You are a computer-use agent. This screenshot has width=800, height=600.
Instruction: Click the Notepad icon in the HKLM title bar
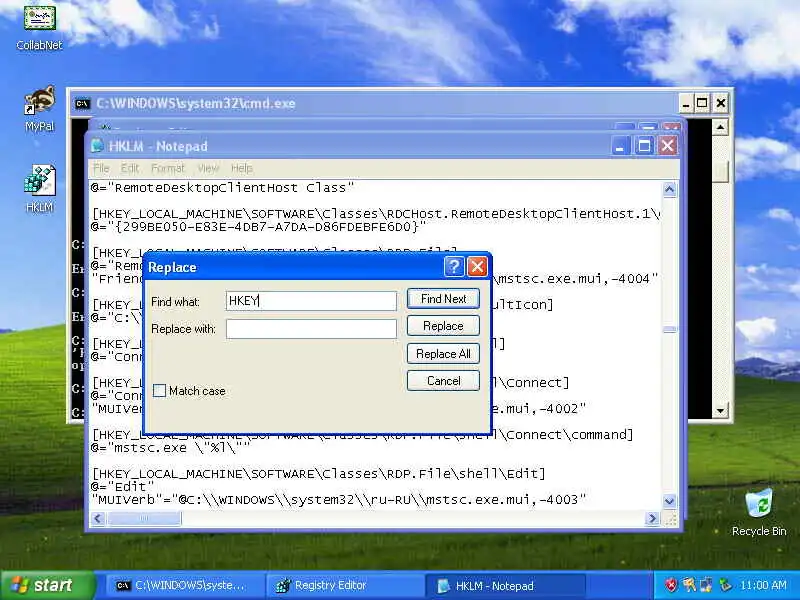97,146
